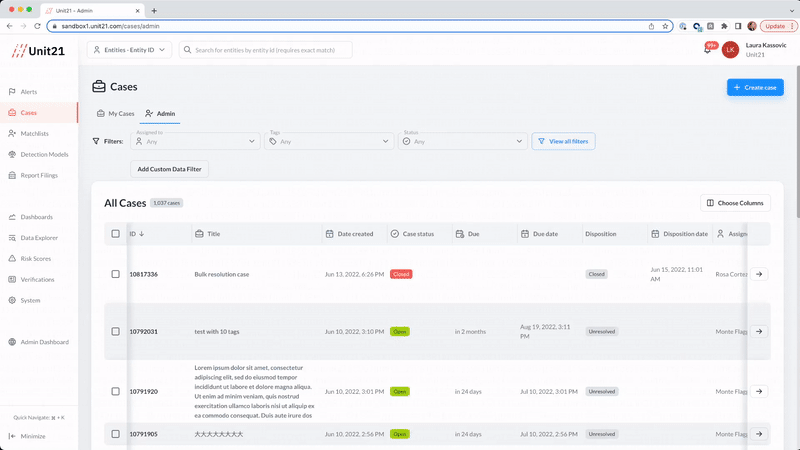The image size is (800, 450).
Task: Check the box for case 10791920
Action: tap(116, 391)
